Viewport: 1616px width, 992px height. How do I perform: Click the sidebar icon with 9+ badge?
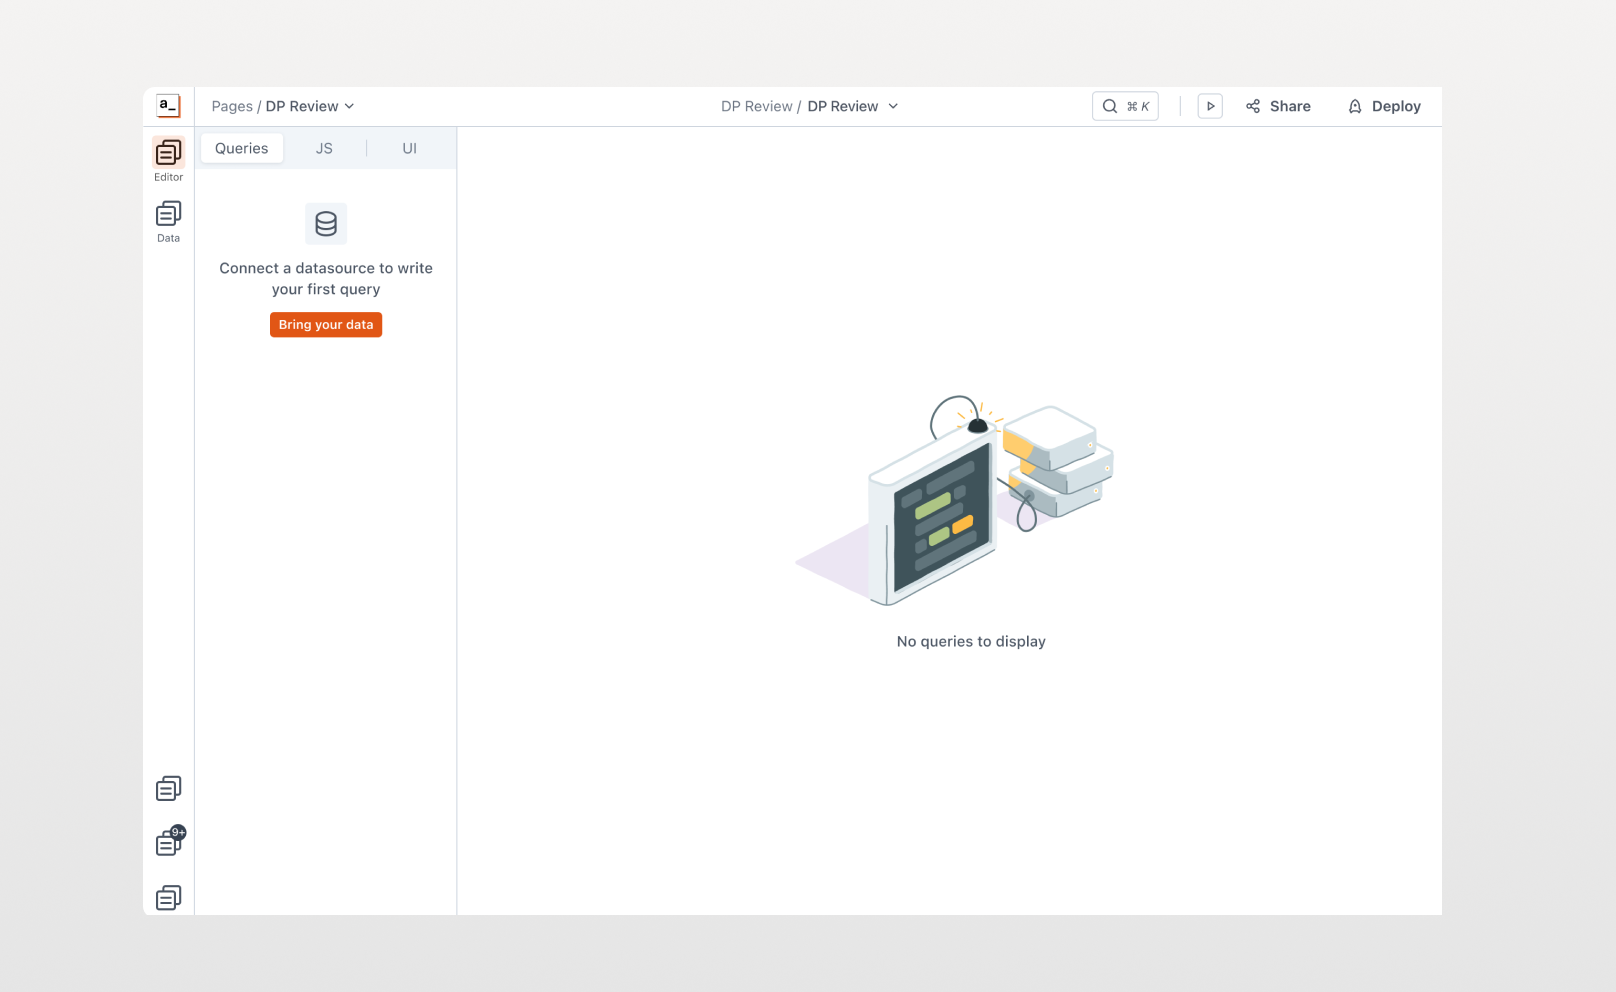click(169, 842)
